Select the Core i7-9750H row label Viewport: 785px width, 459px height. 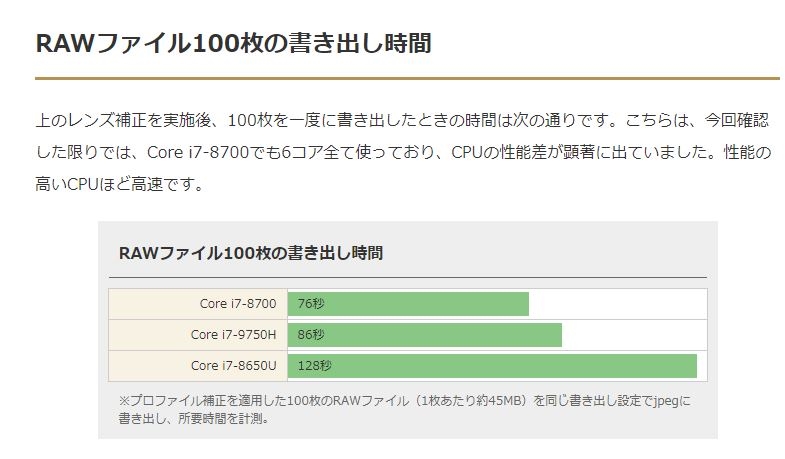(x=234, y=335)
